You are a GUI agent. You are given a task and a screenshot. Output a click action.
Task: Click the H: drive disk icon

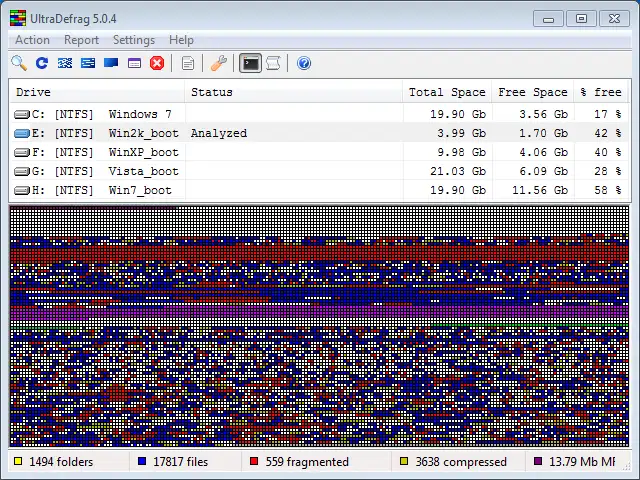pyautogui.click(x=22, y=191)
